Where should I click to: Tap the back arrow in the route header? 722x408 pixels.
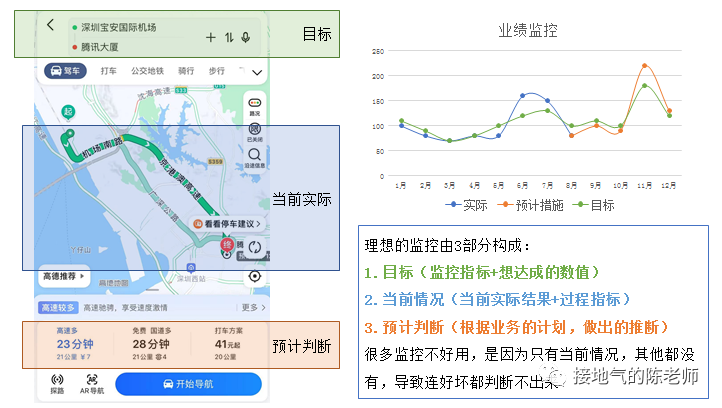(x=51, y=25)
